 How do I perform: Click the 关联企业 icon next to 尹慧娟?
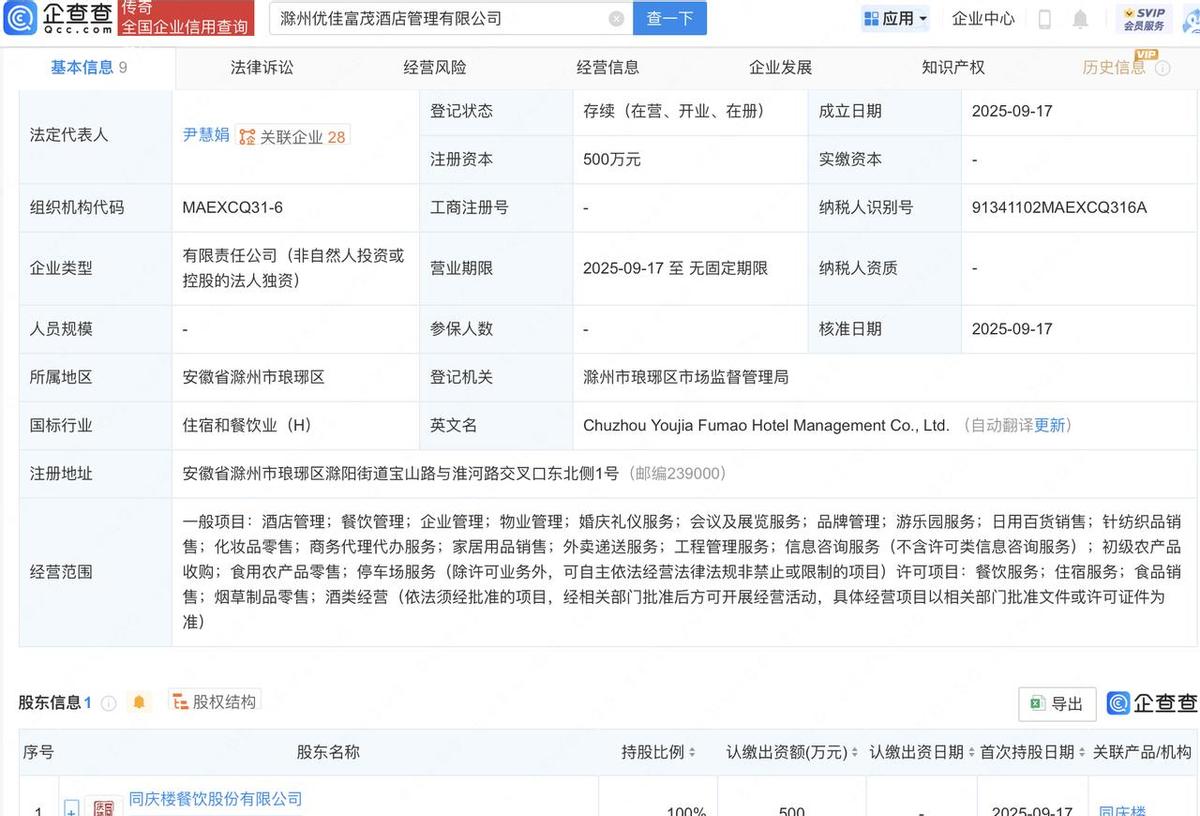(246, 137)
